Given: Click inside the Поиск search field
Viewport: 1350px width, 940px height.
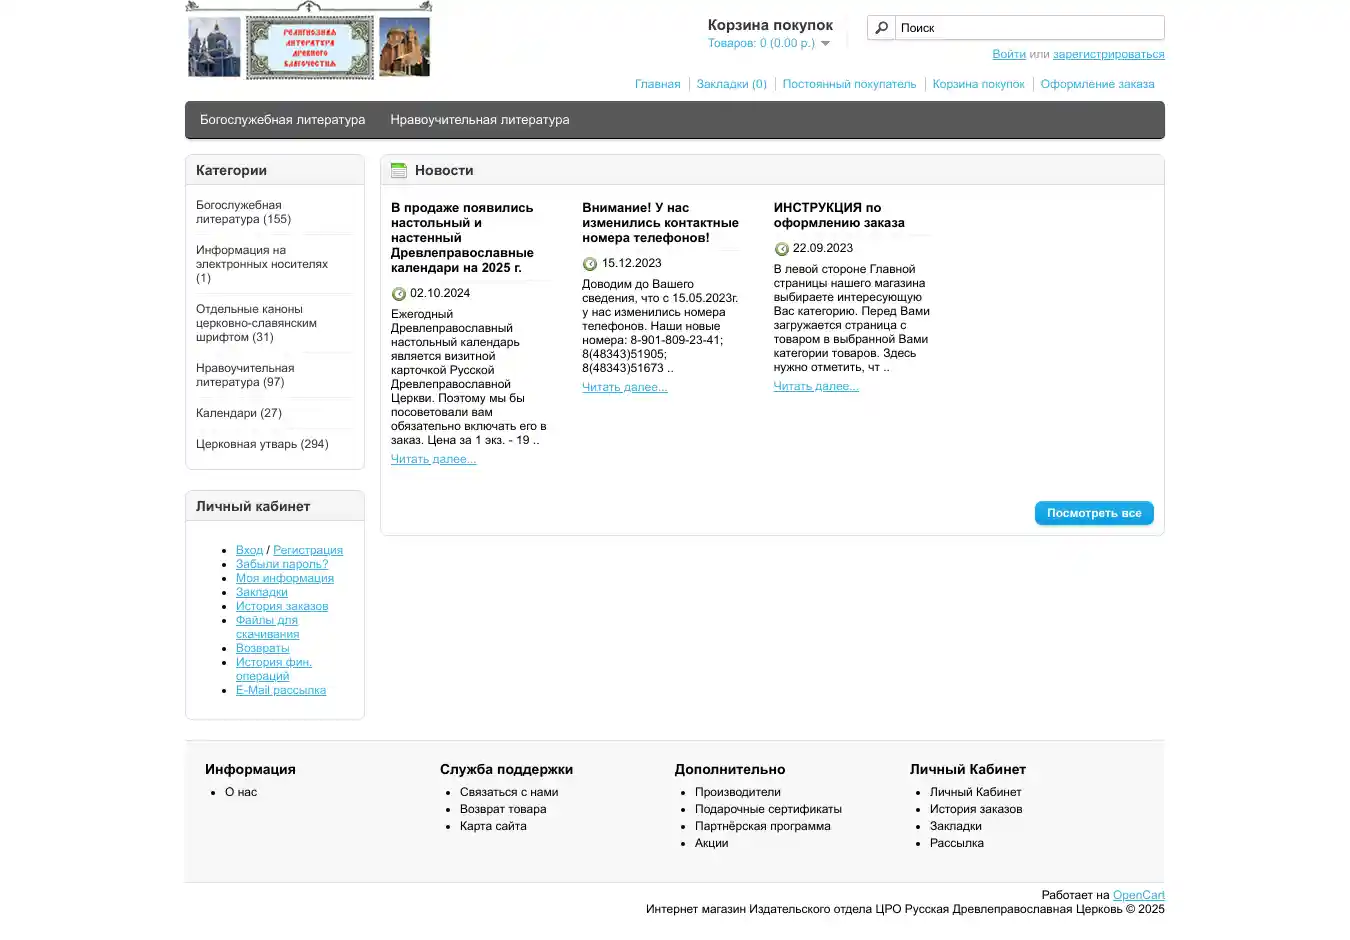Looking at the screenshot, I should point(1028,28).
